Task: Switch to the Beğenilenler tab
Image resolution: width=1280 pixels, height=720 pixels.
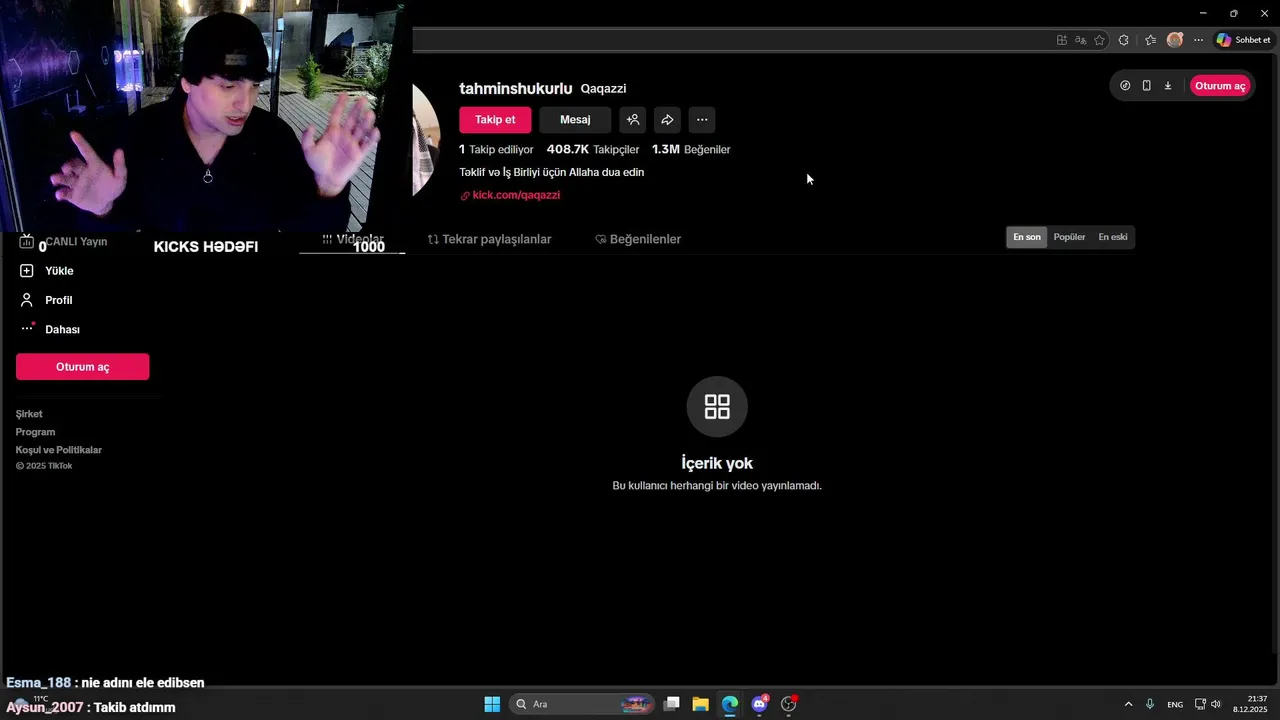Action: tap(638, 239)
